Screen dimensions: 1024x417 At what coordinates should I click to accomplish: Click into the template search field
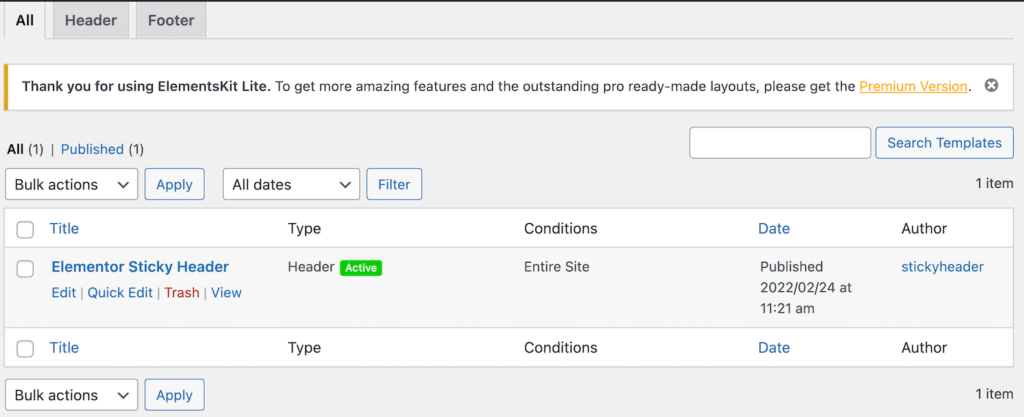pyautogui.click(x=780, y=143)
